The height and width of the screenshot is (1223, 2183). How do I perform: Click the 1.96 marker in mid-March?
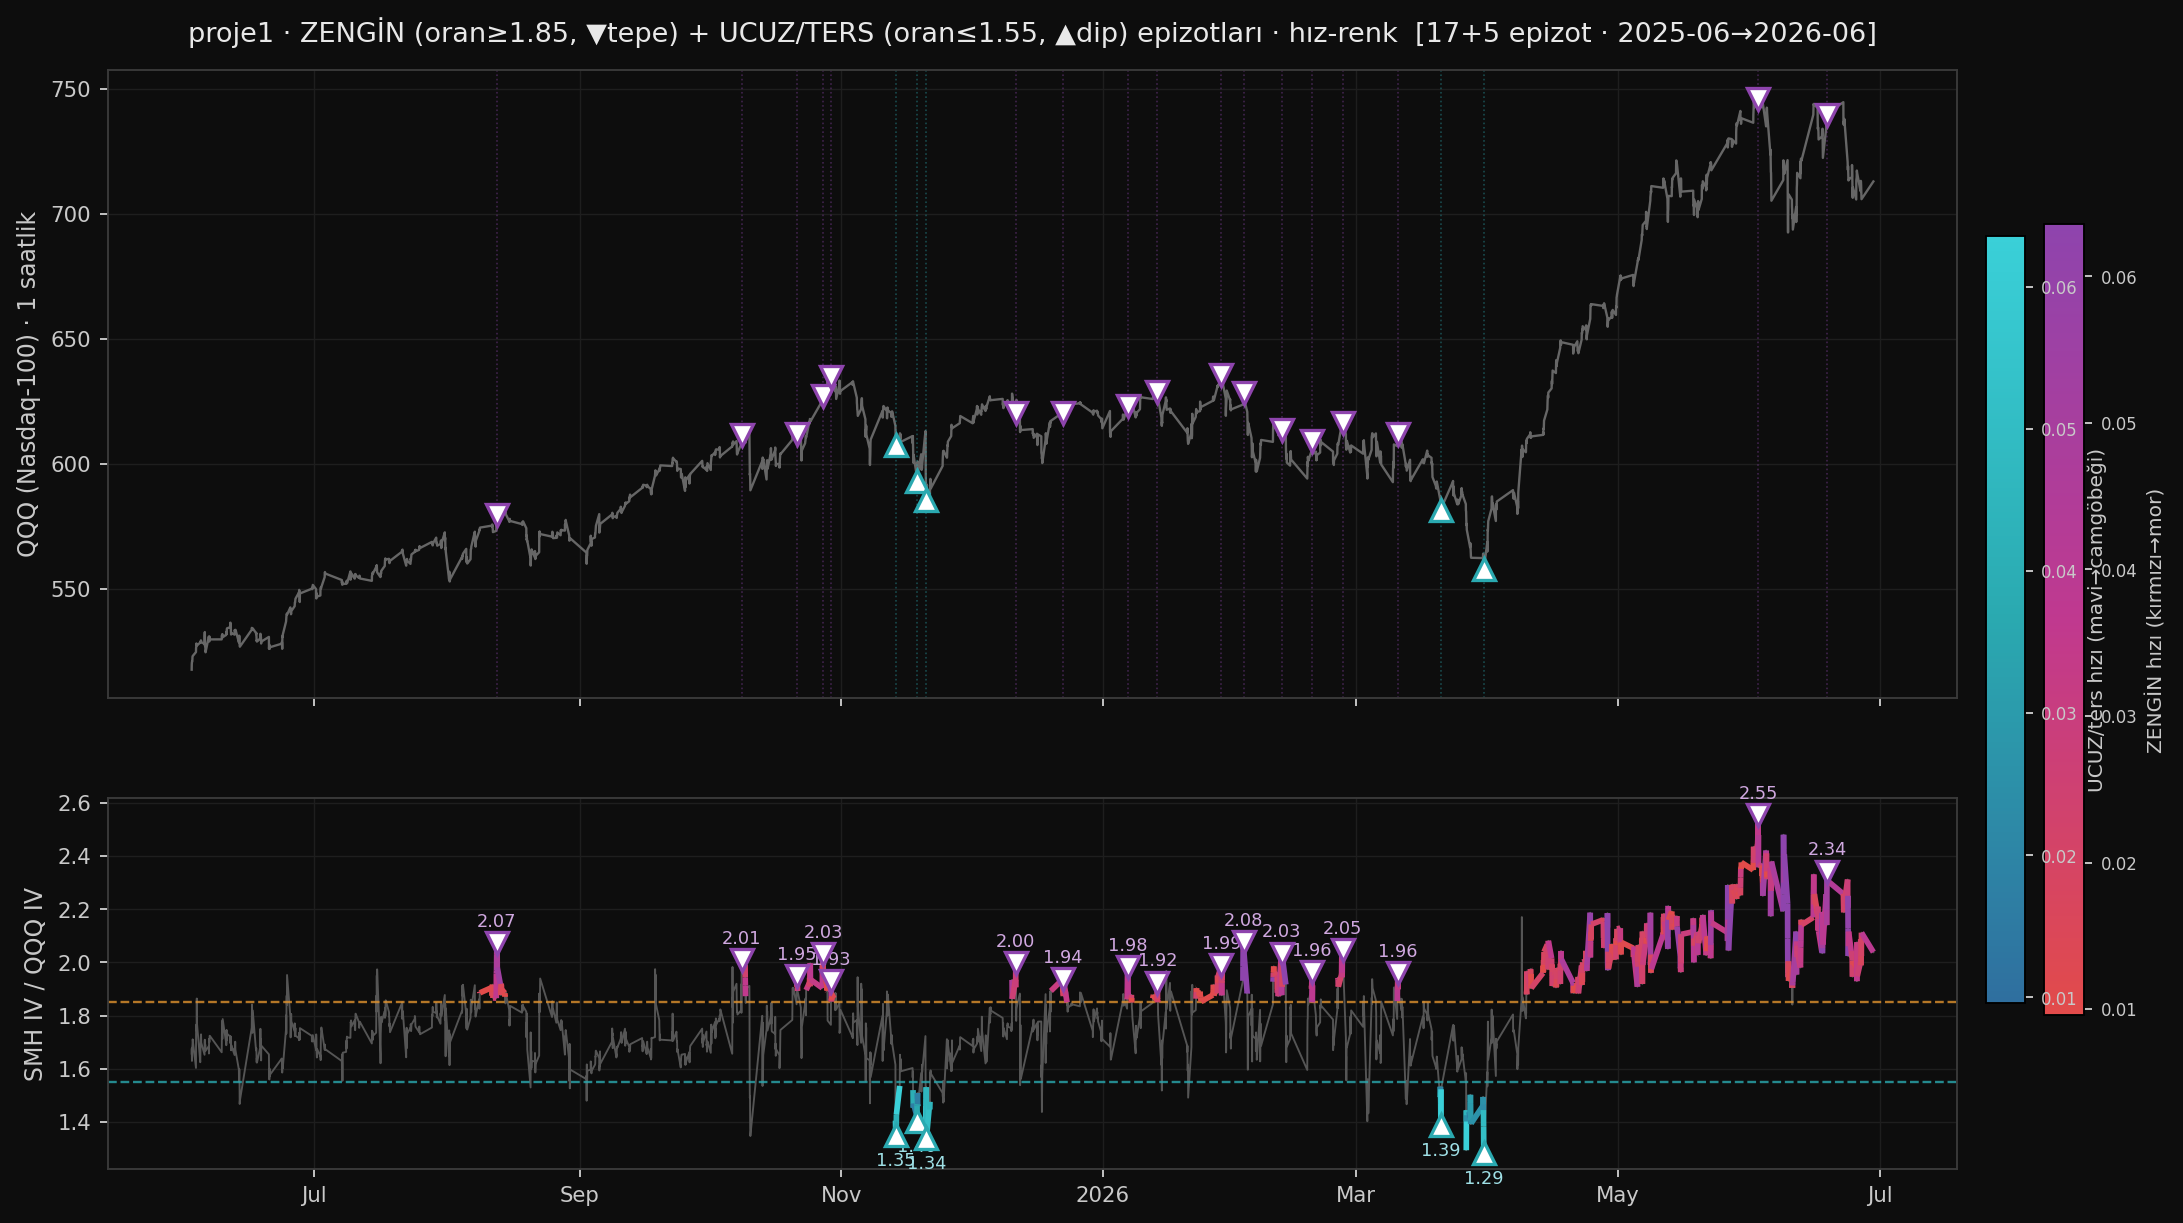pos(1398,972)
